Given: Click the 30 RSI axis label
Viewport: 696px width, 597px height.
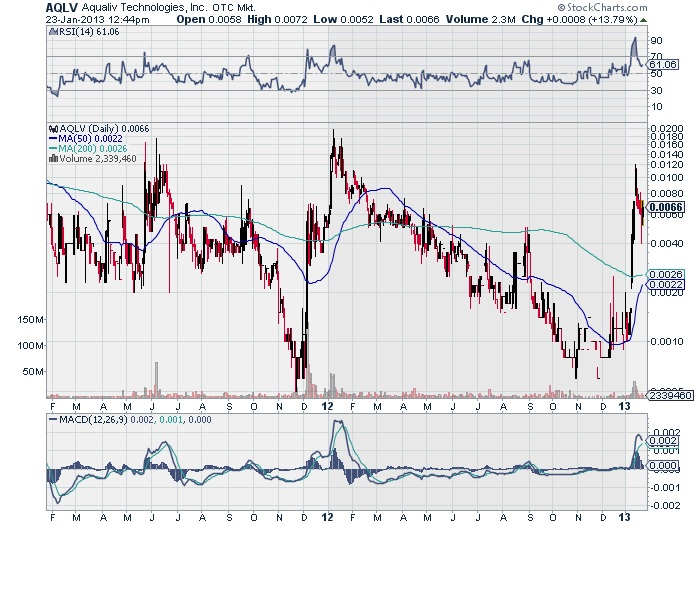Looking at the screenshot, I should tap(656, 91).
